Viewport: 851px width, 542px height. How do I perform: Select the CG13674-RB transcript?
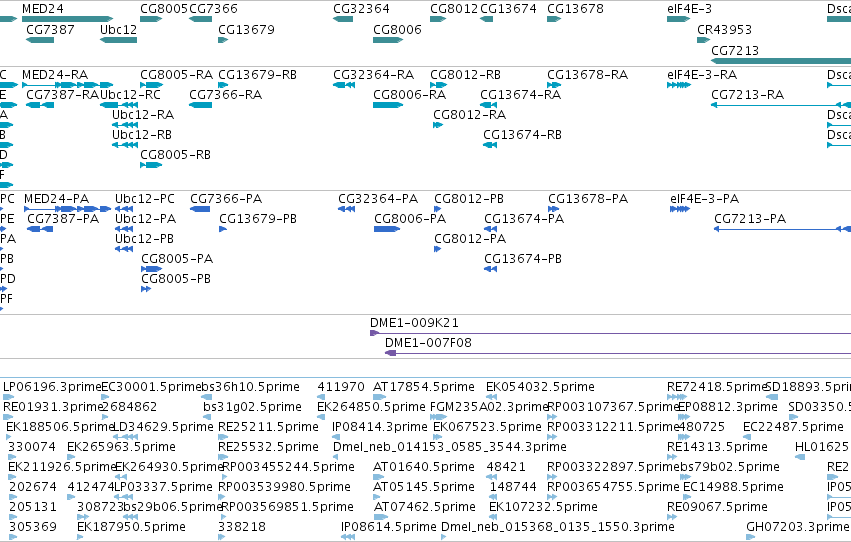[x=490, y=145]
